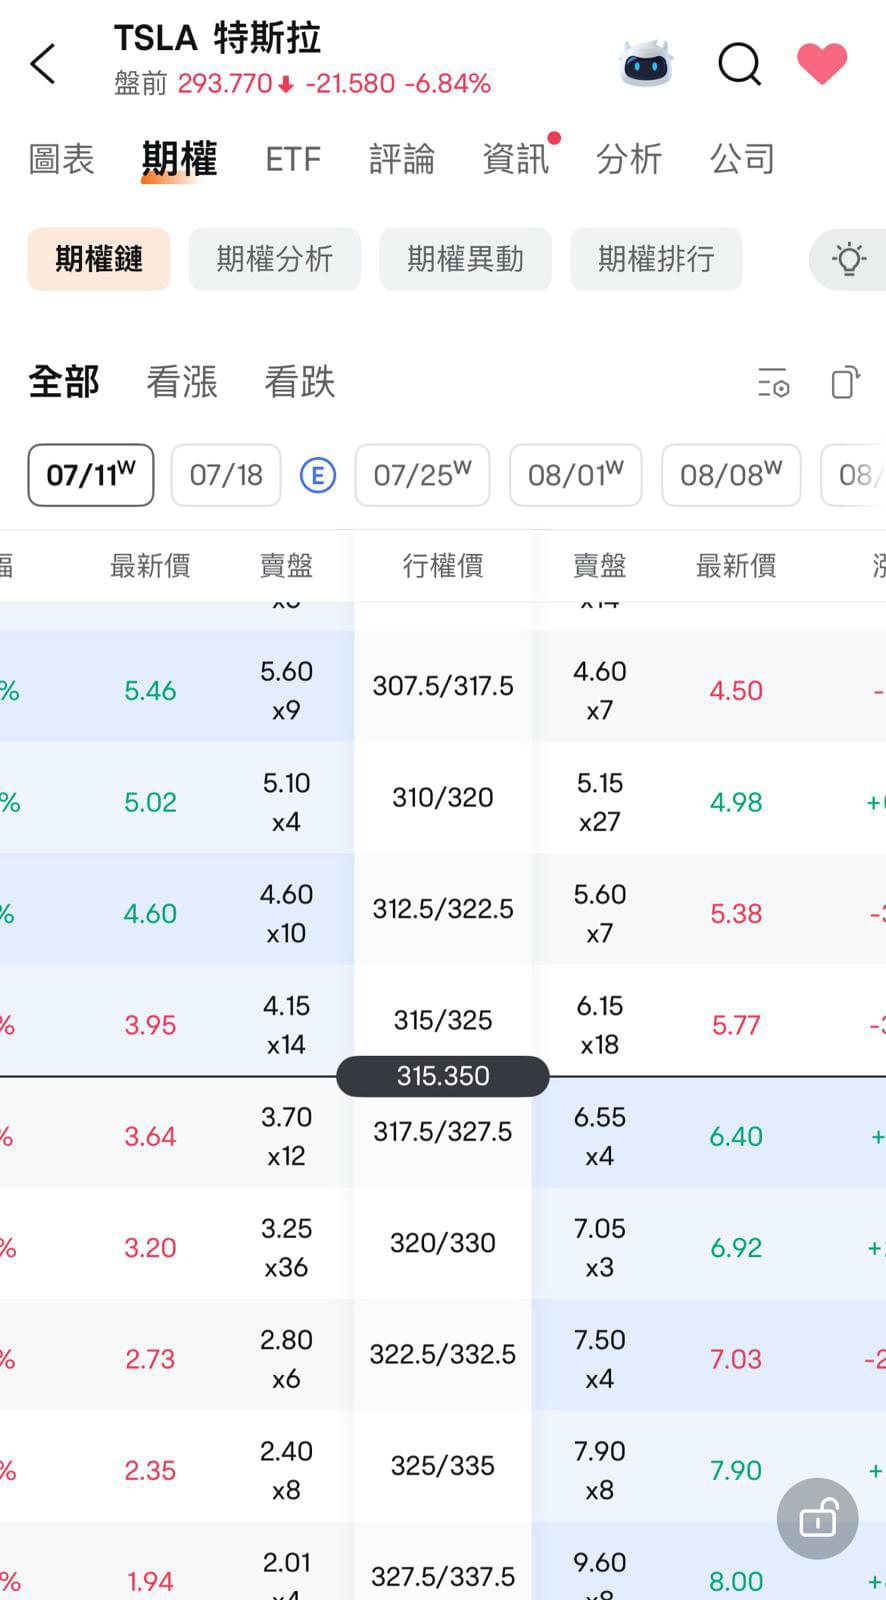Select the 07/18 expiry date
Screen dimensions: 886x1600
click(x=226, y=475)
